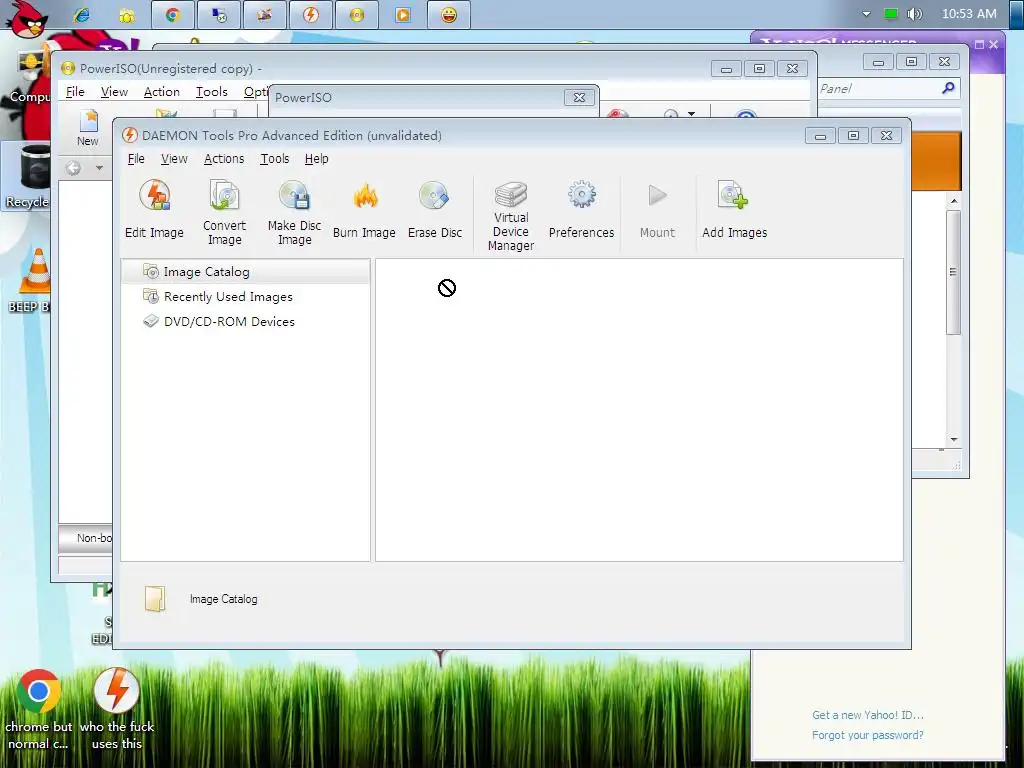Switch to PowerISO disc taskbar button
Screen dimensions: 1024x768
pyautogui.click(x=357, y=15)
